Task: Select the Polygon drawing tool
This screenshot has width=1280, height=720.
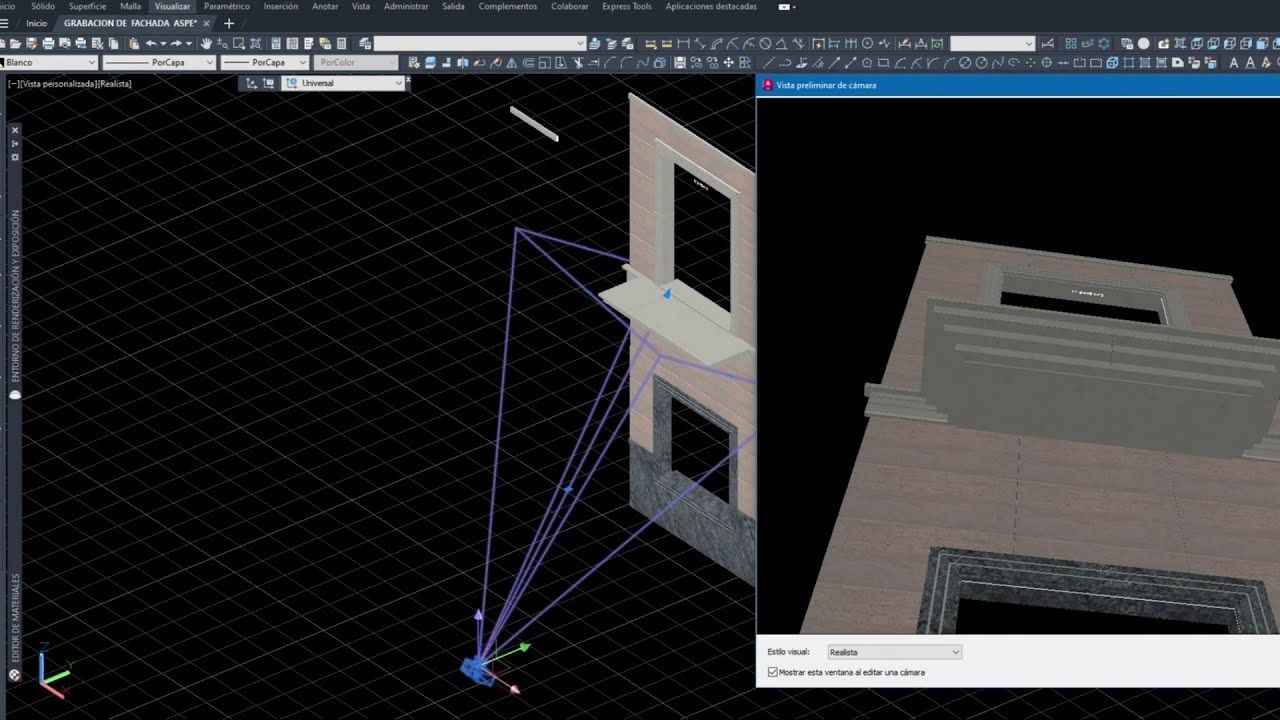Action: [867, 63]
